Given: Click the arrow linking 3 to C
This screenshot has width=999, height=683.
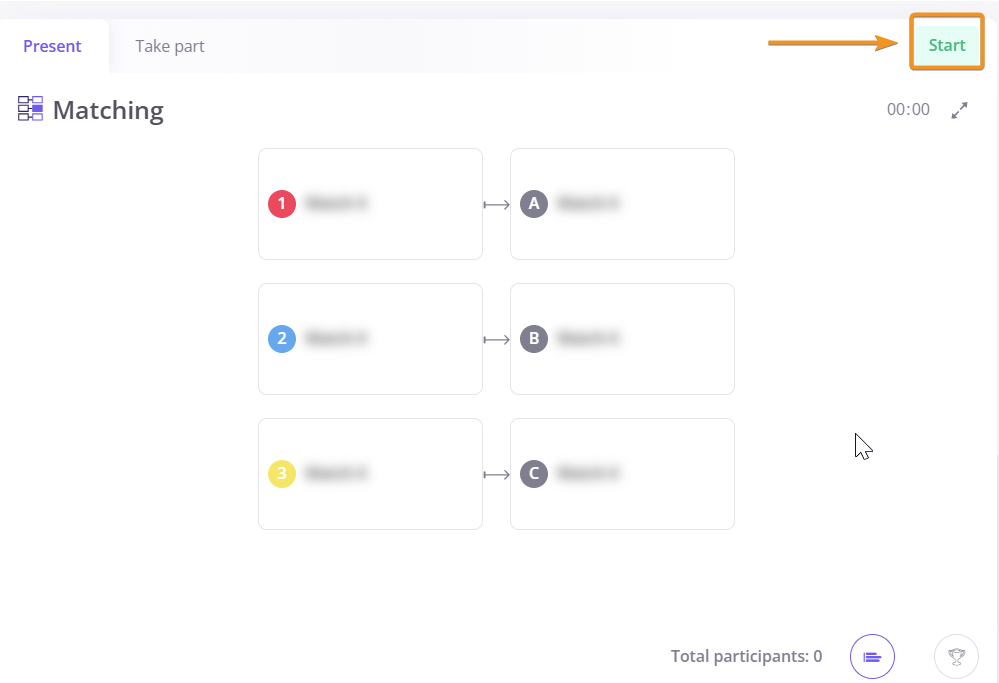Looking at the screenshot, I should click(496, 475).
